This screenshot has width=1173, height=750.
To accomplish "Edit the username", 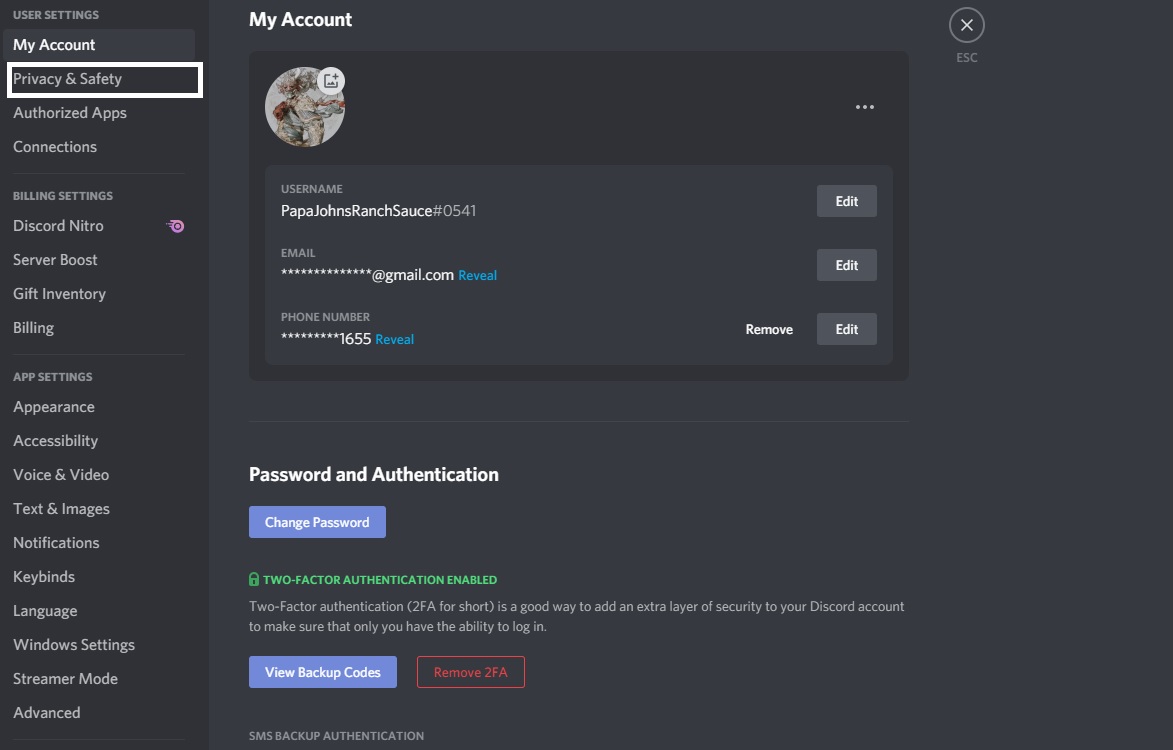I will tap(846, 201).
